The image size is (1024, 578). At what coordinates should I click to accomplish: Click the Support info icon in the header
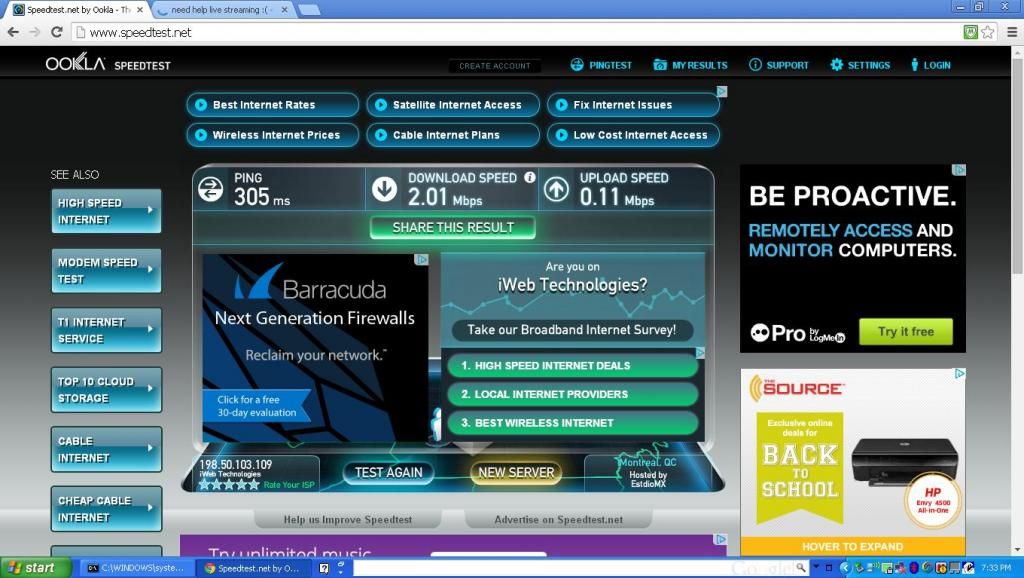pyautogui.click(x=755, y=65)
